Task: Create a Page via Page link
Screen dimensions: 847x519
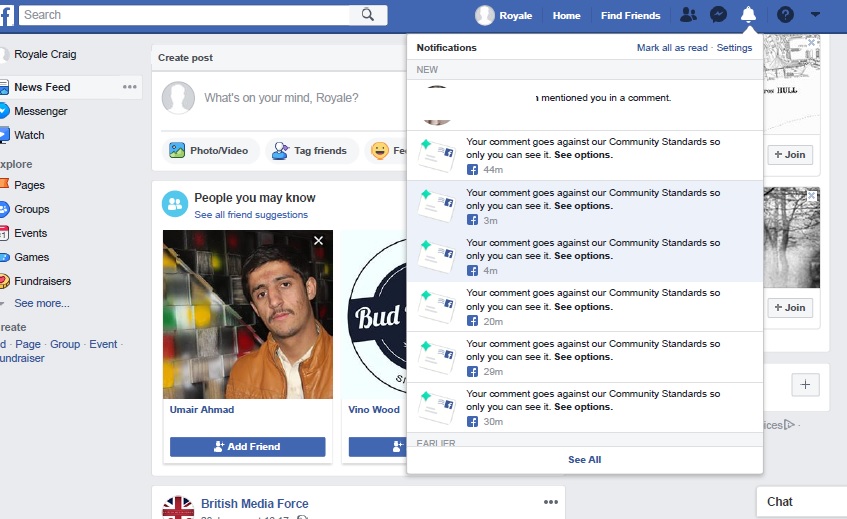Action: coord(28,344)
